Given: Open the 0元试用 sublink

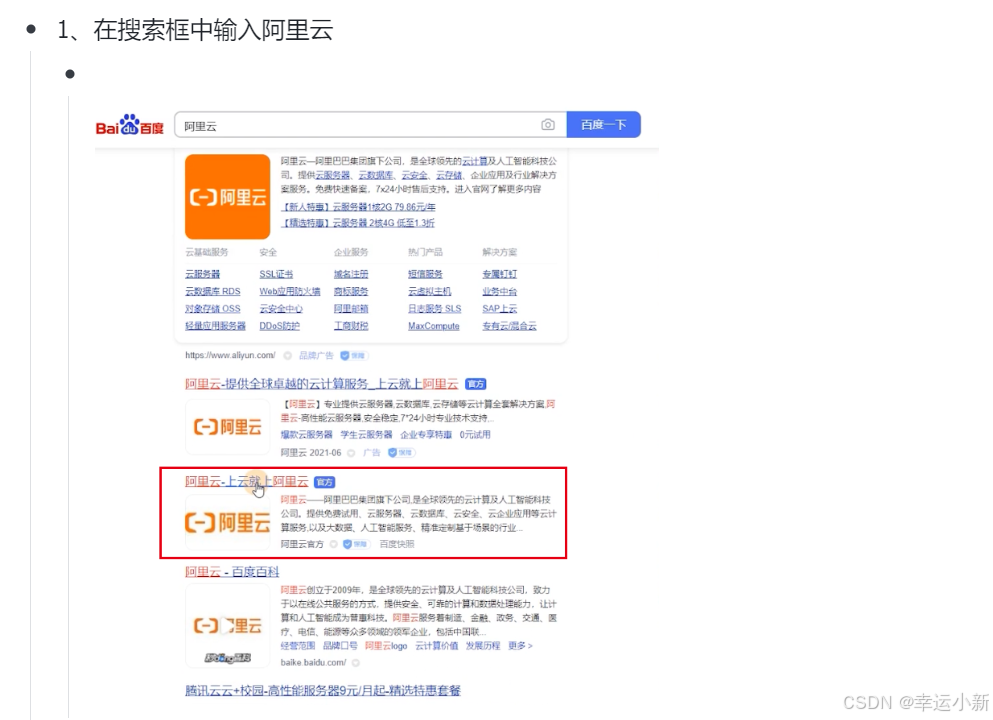Looking at the screenshot, I should pos(475,434).
